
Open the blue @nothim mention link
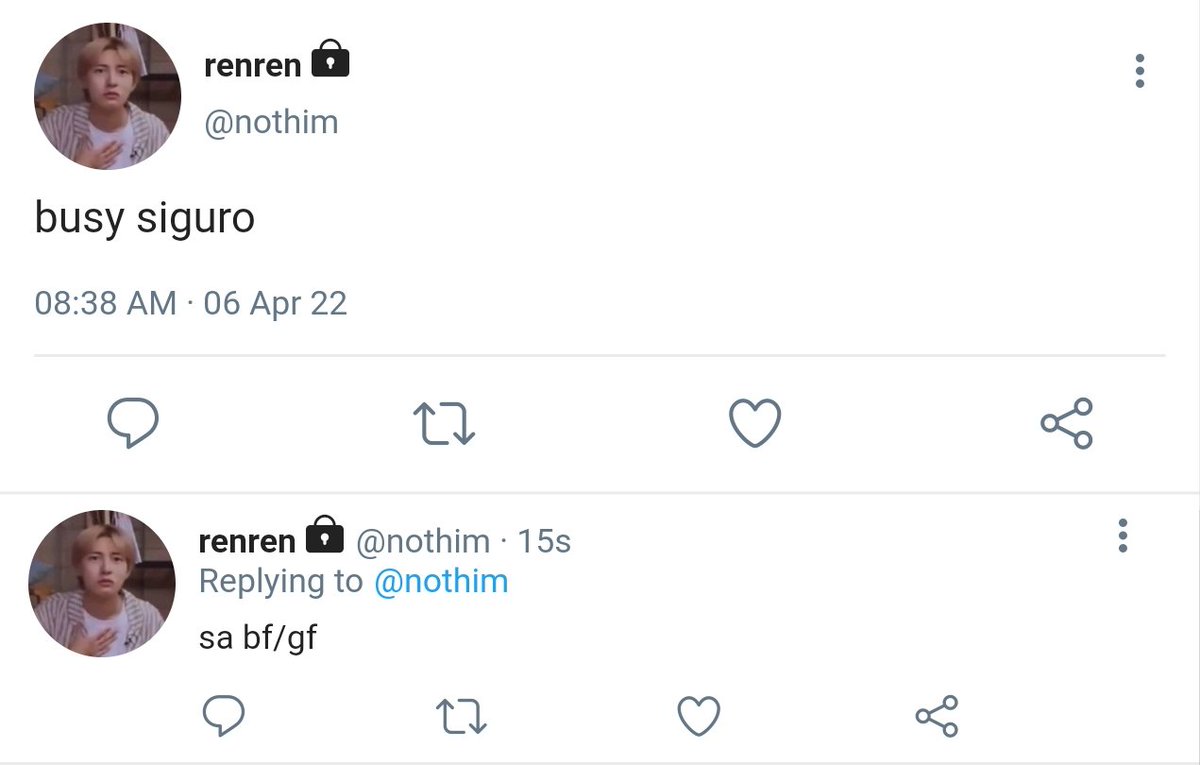[x=441, y=581]
